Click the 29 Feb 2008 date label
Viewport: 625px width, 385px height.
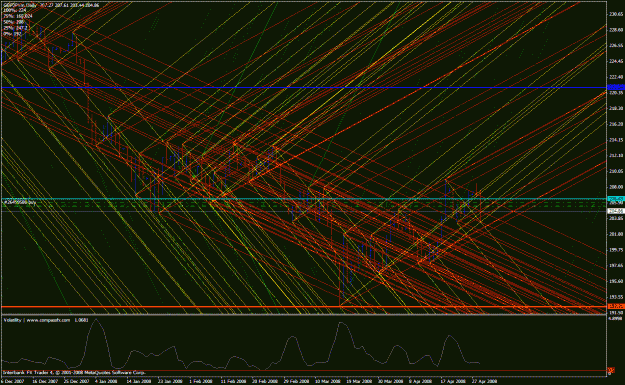(x=296, y=381)
